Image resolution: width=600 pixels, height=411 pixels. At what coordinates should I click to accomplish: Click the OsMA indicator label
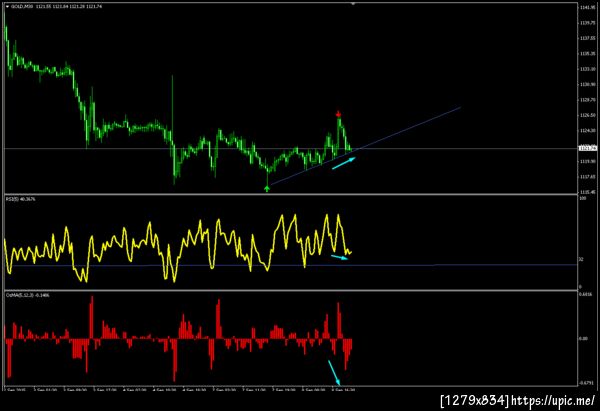(x=27, y=295)
